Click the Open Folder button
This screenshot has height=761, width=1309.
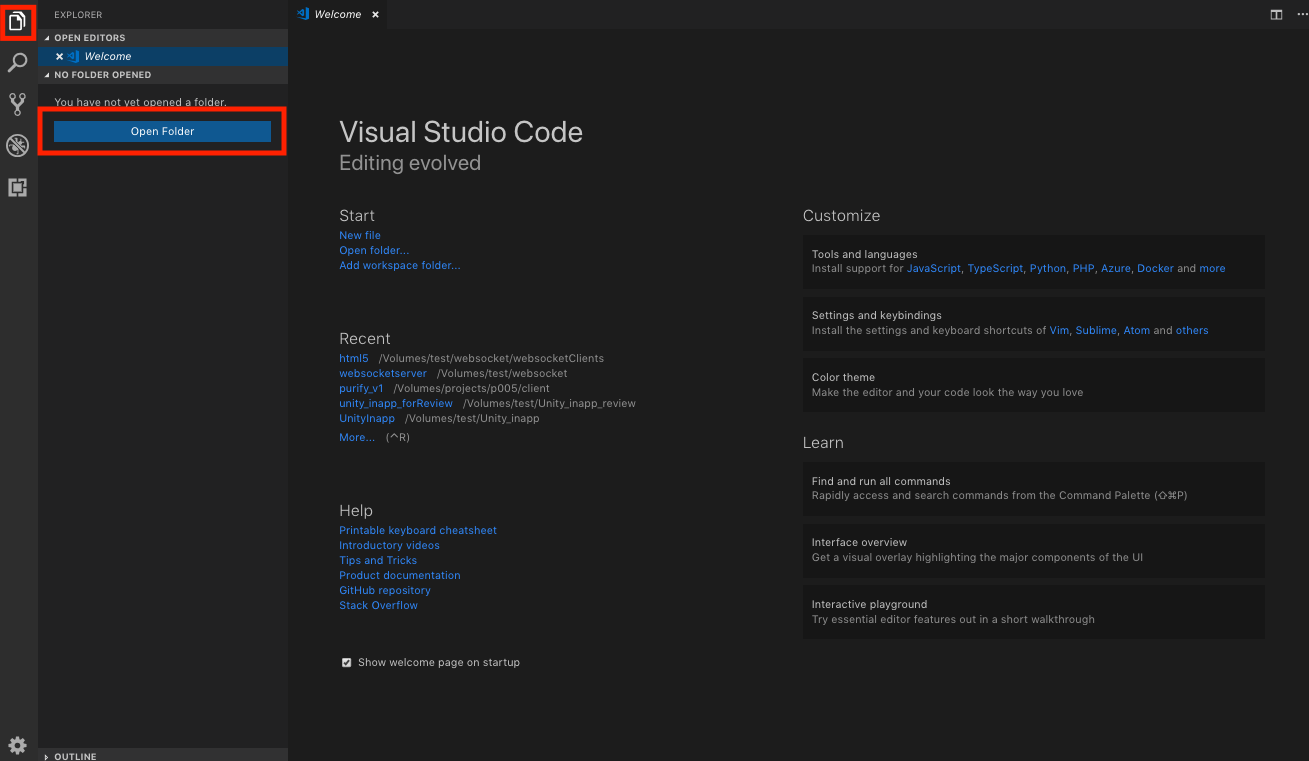point(162,131)
